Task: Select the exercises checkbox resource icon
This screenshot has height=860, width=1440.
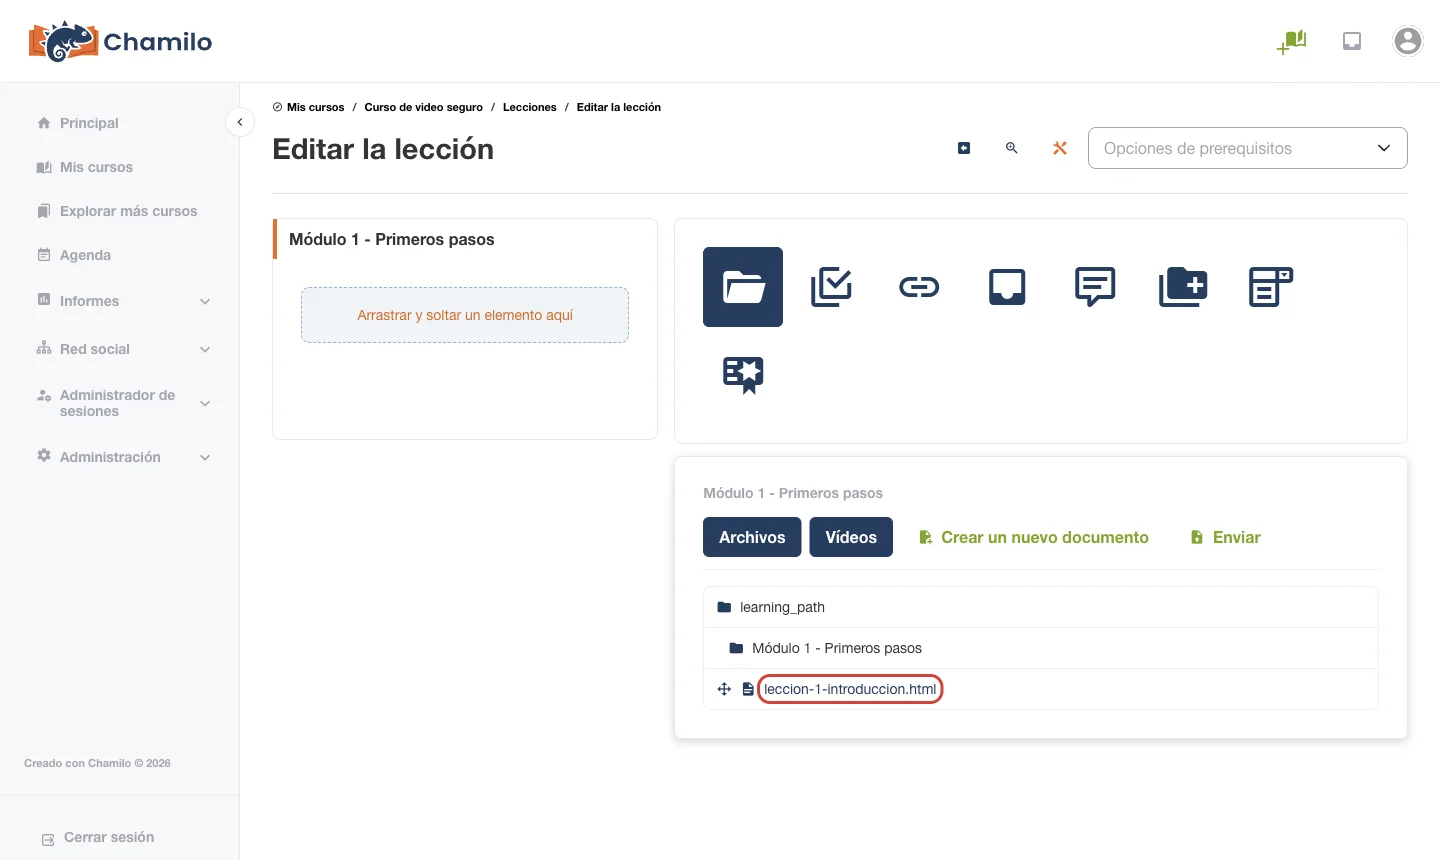Action: [831, 287]
